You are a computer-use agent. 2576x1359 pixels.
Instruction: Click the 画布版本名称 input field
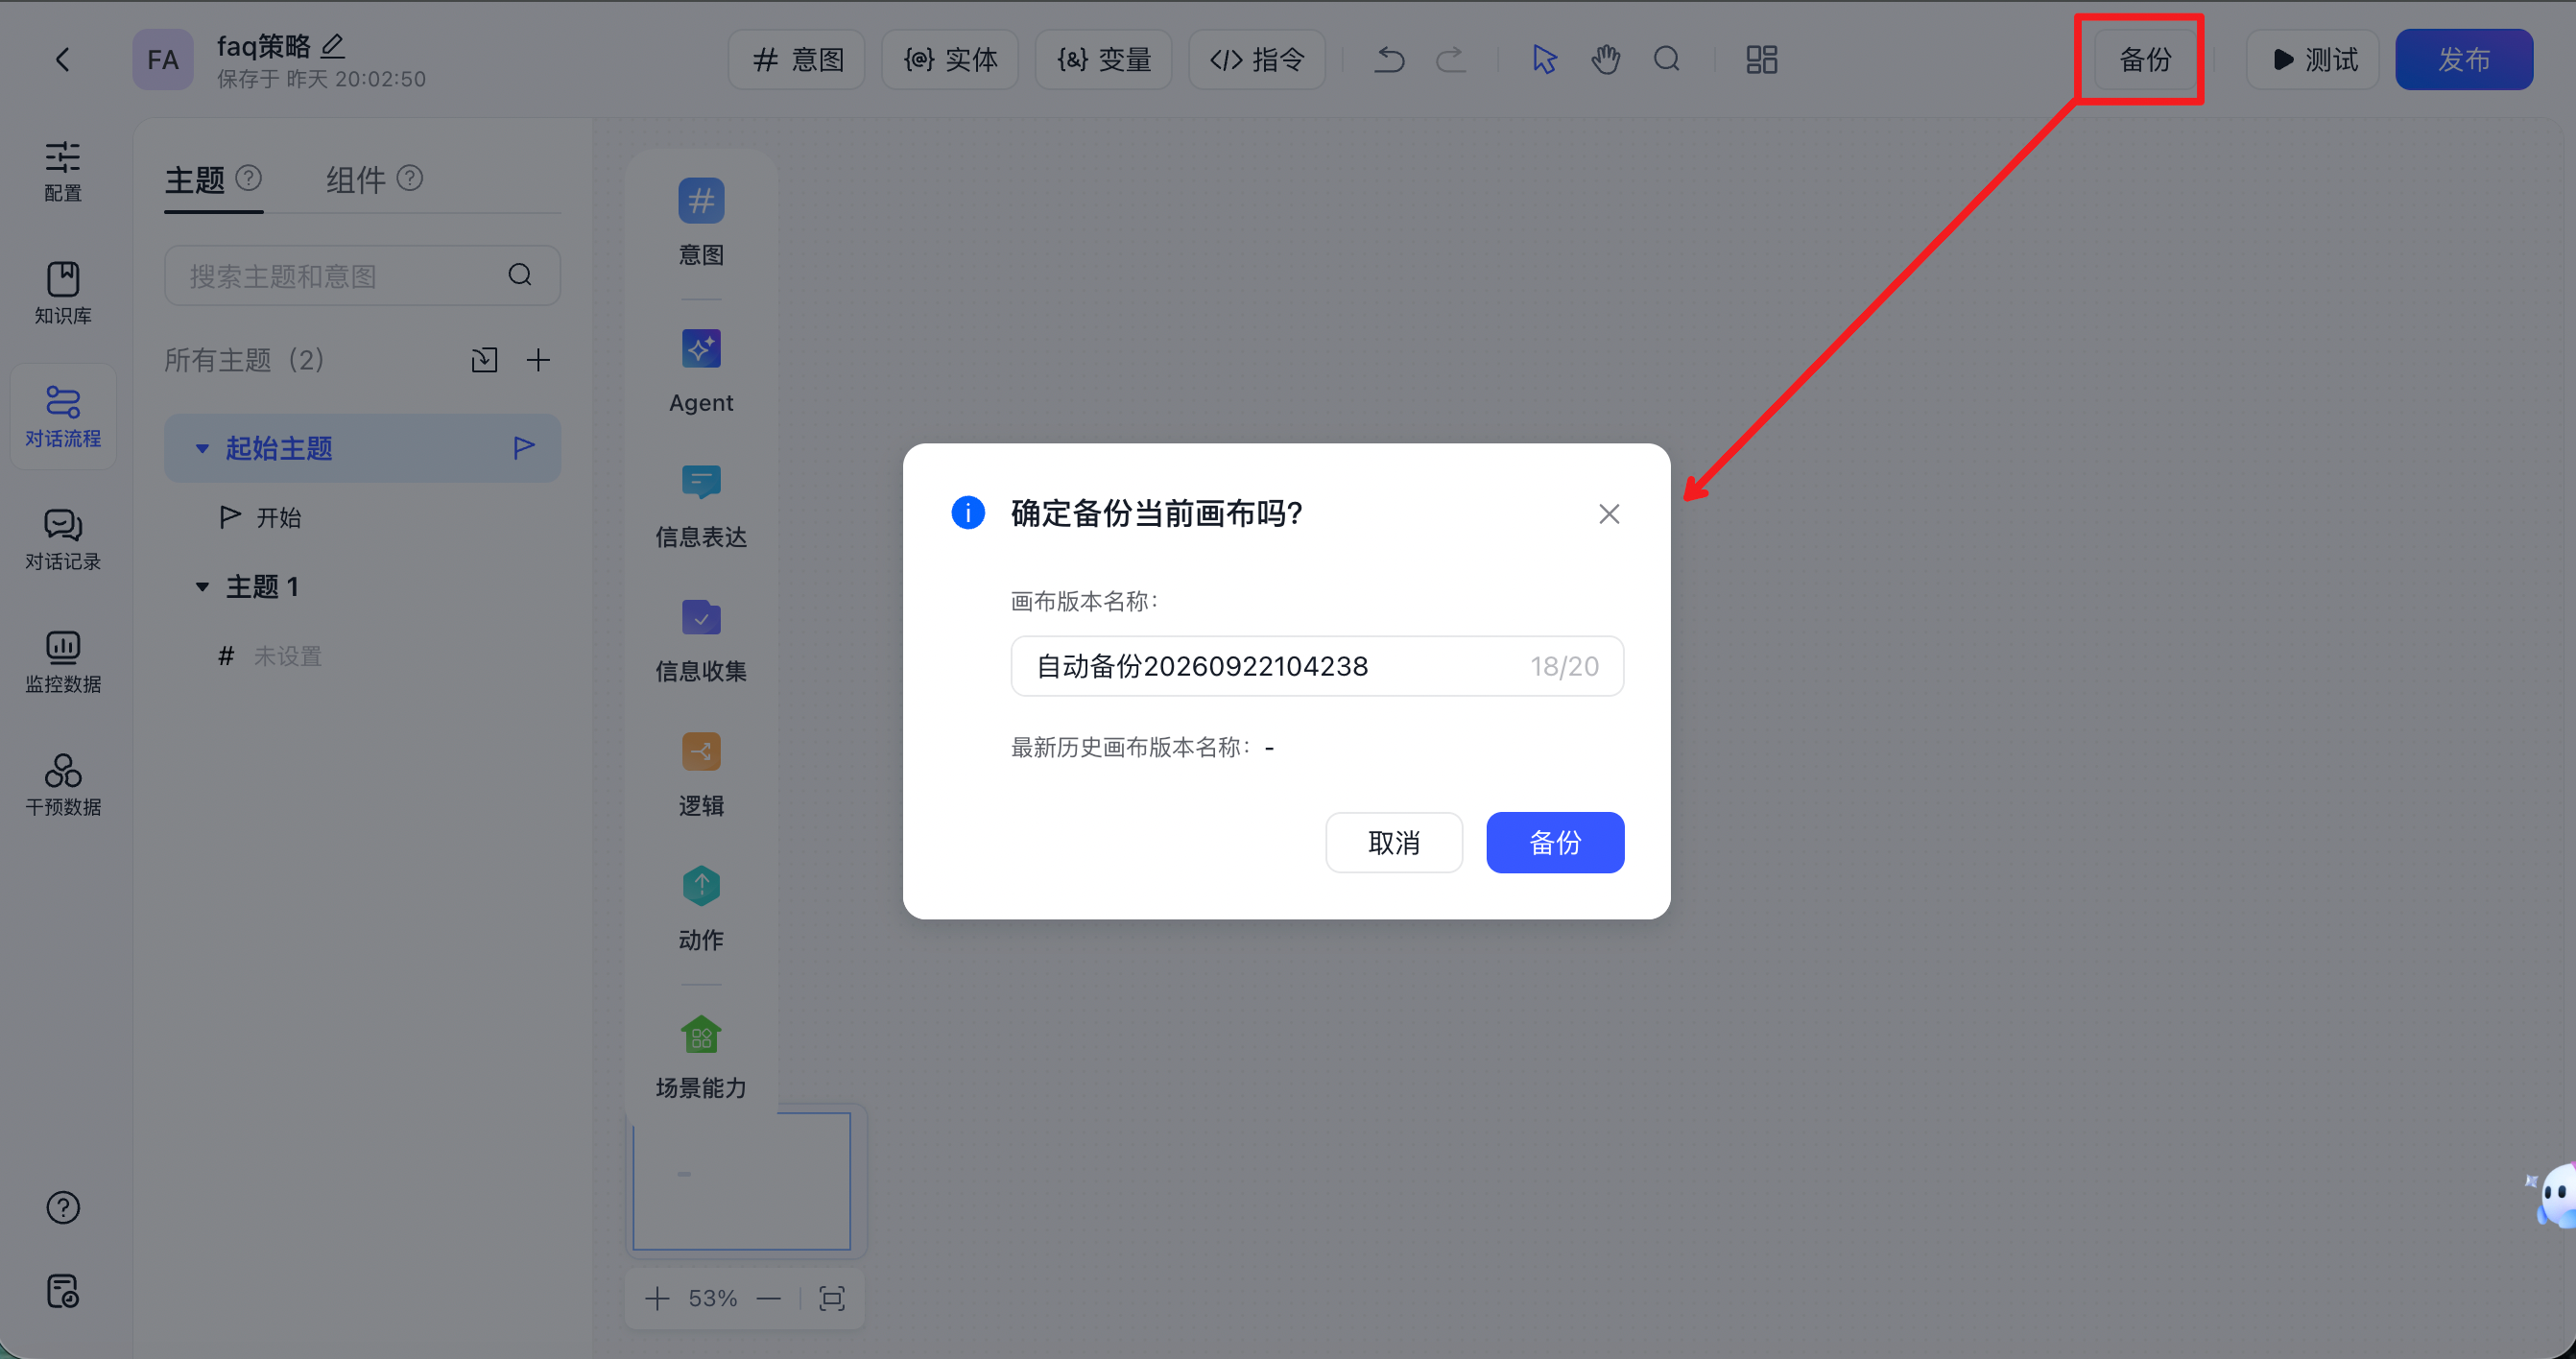coord(1317,666)
